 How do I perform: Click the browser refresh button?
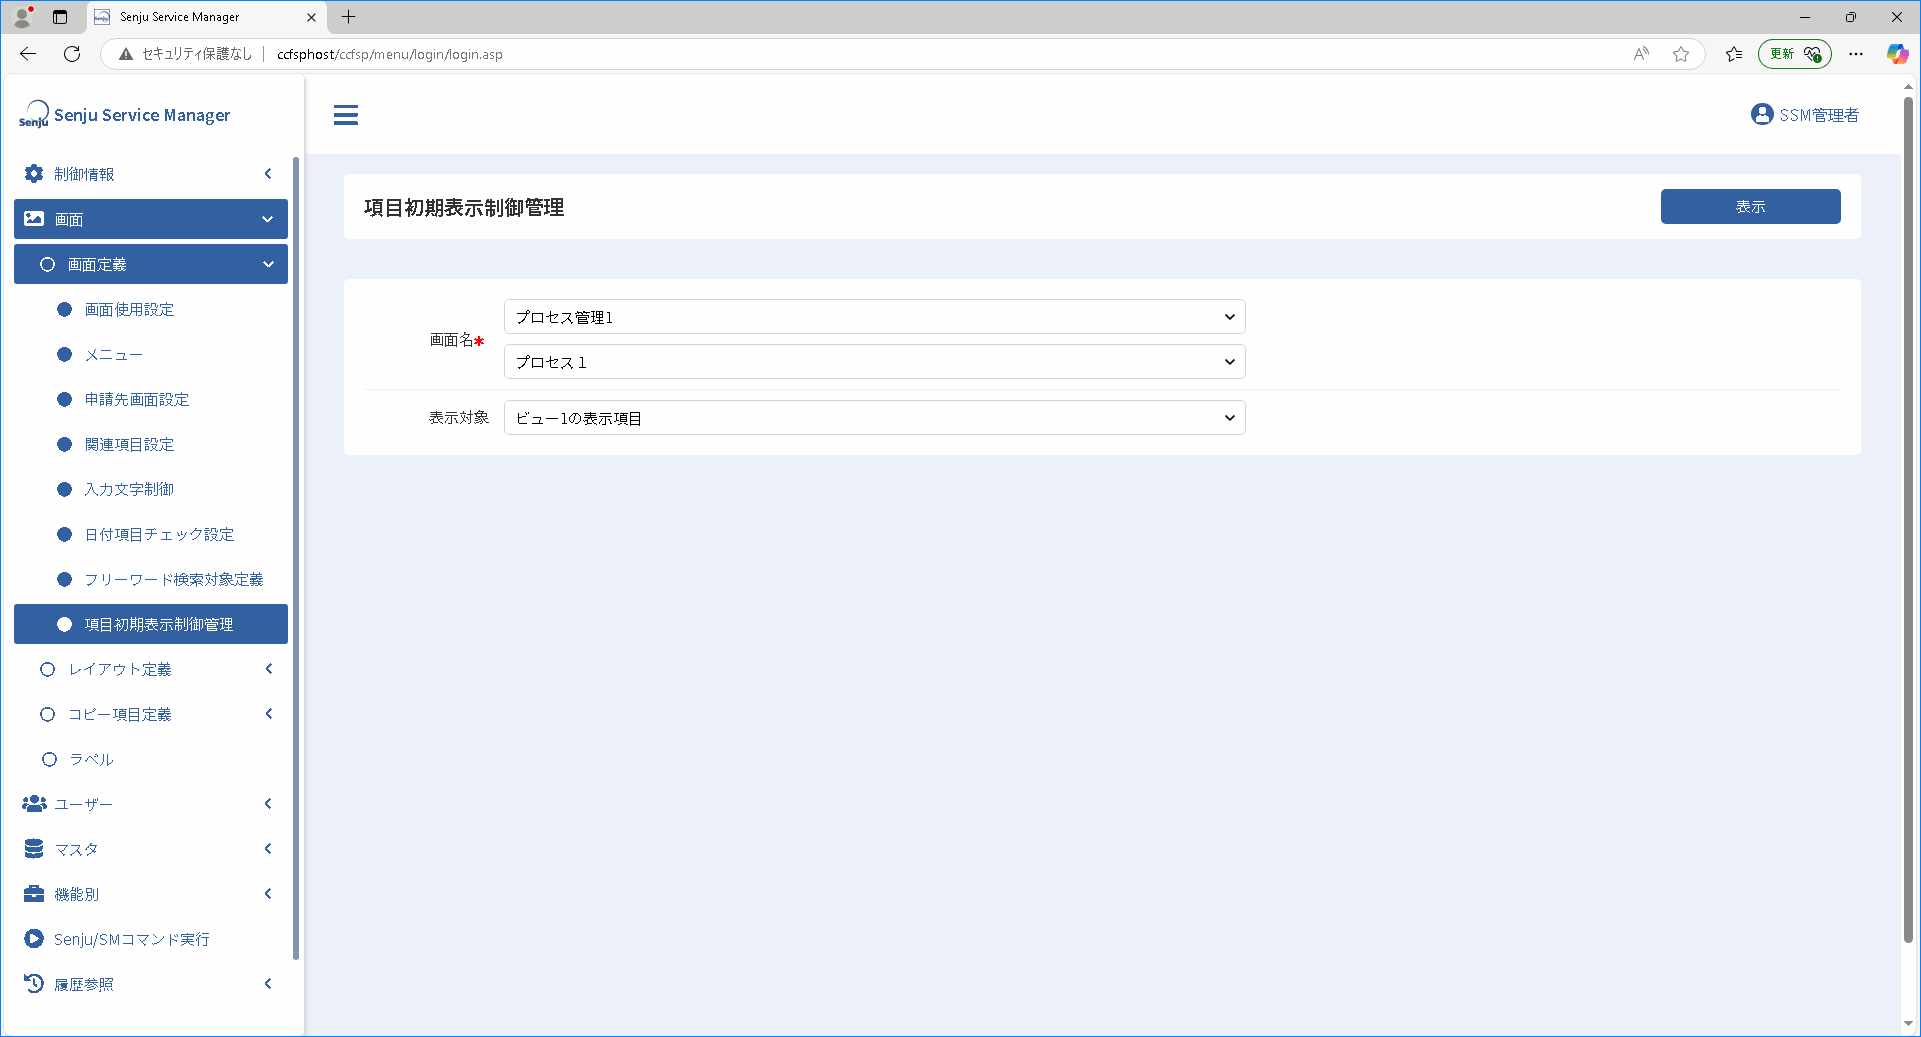tap(72, 54)
